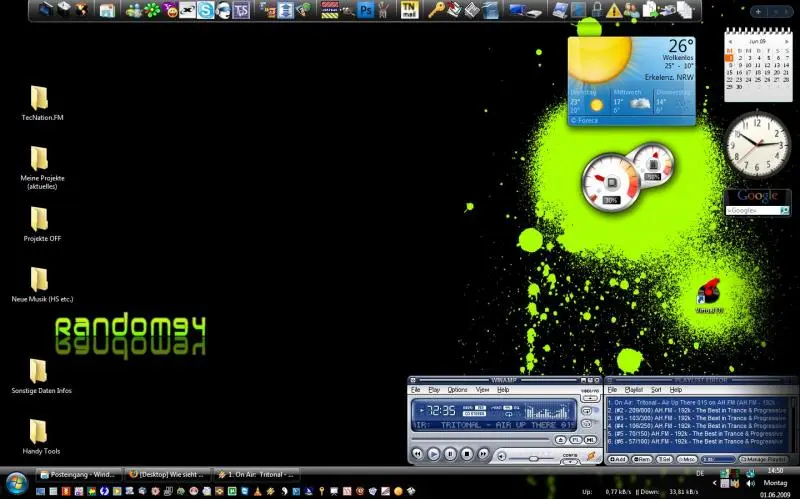
Task: Click the Google search gadget field
Action: (x=752, y=211)
